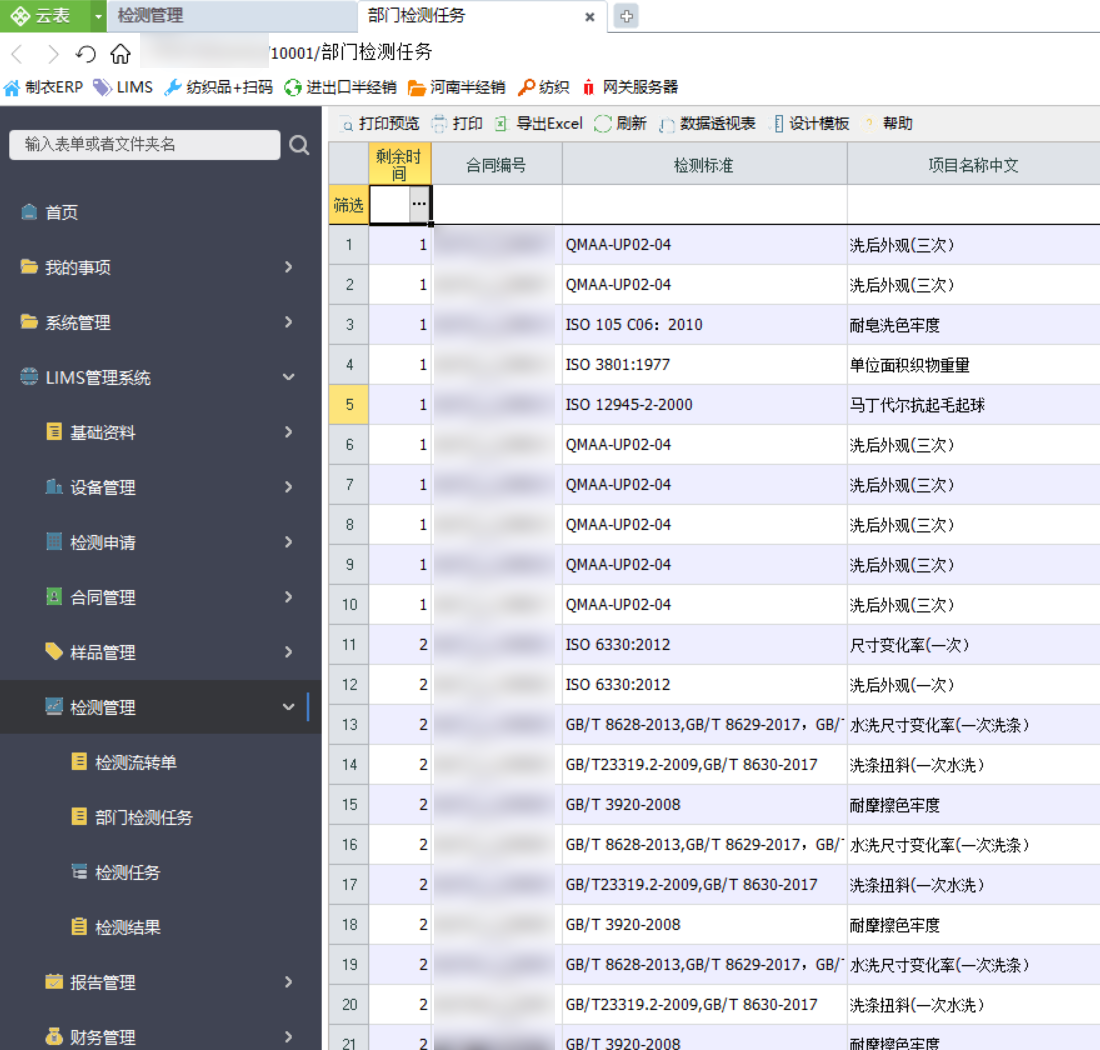Click 检测标准 column header
Image resolution: width=1100 pixels, height=1050 pixels.
point(704,165)
